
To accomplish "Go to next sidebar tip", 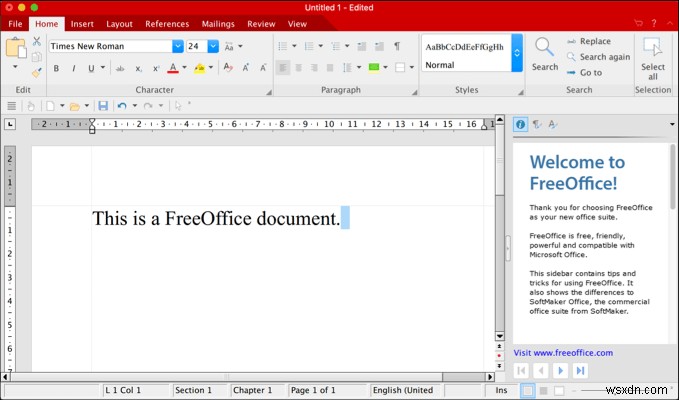I will [x=561, y=371].
